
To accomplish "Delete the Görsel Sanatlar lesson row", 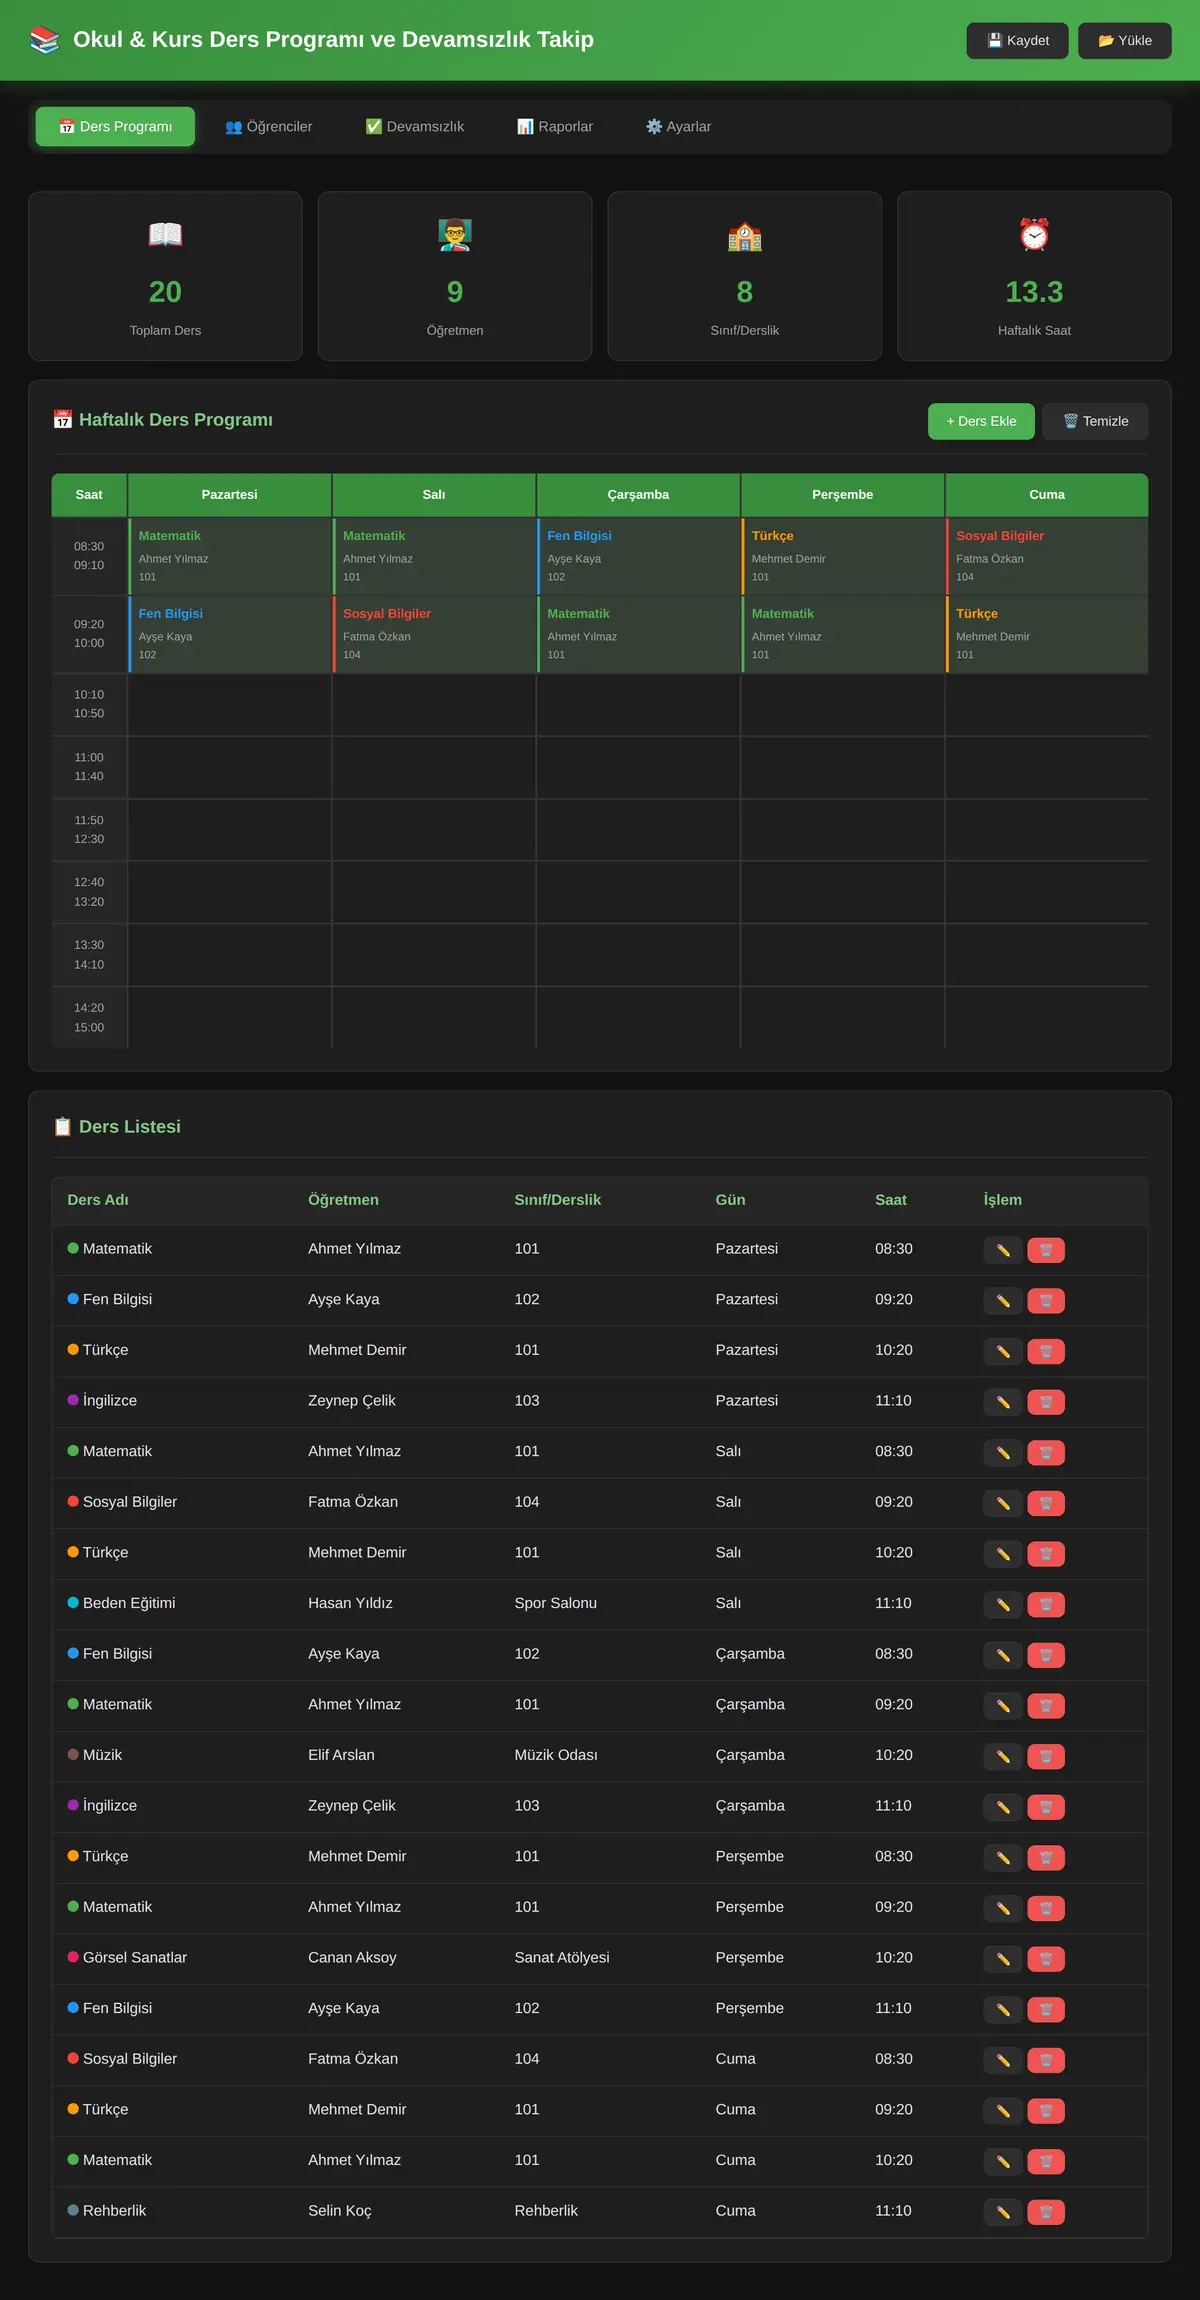I will (1046, 1959).
